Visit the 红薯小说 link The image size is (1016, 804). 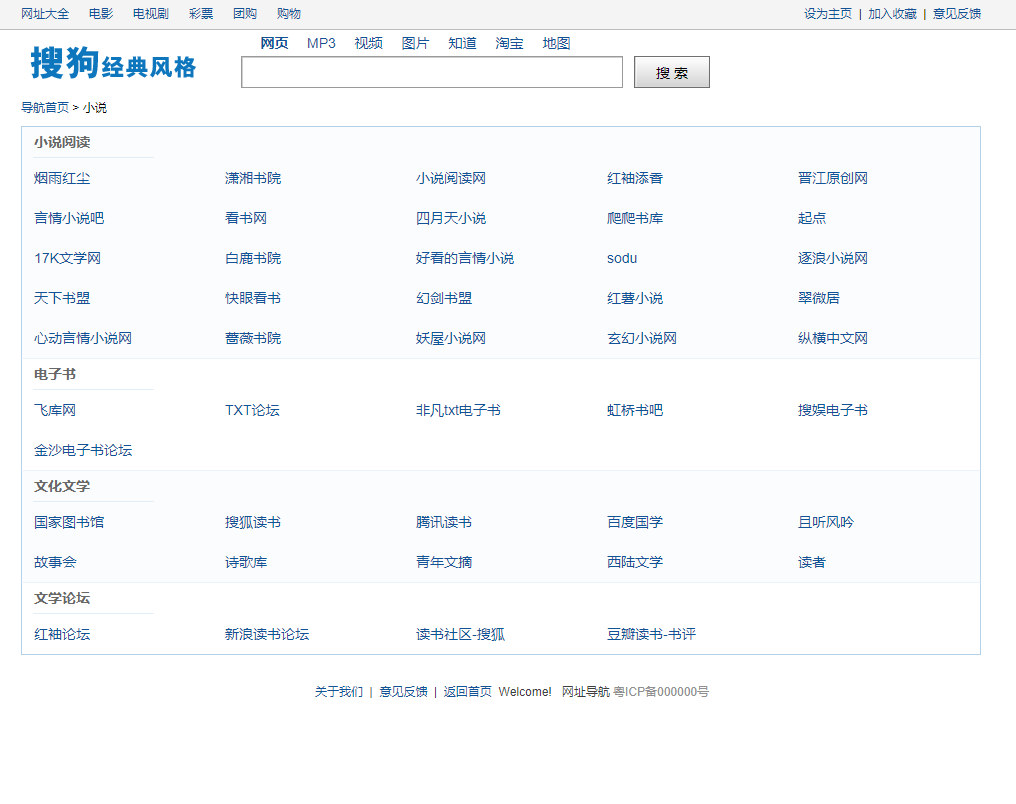635,298
